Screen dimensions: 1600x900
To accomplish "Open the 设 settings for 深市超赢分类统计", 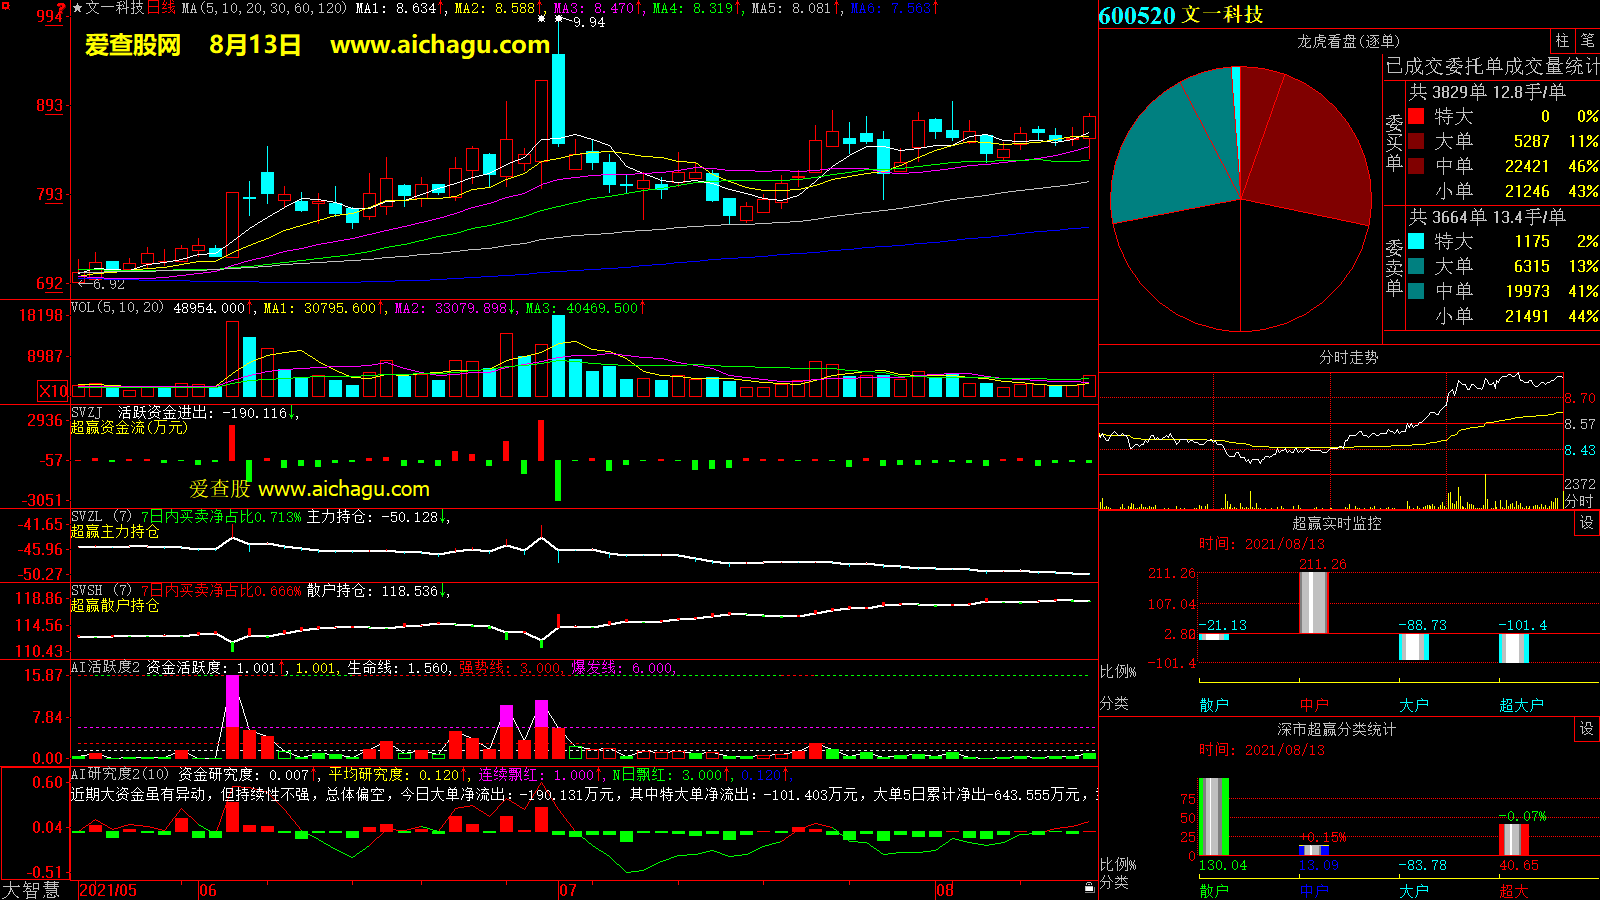I will [x=1587, y=729].
